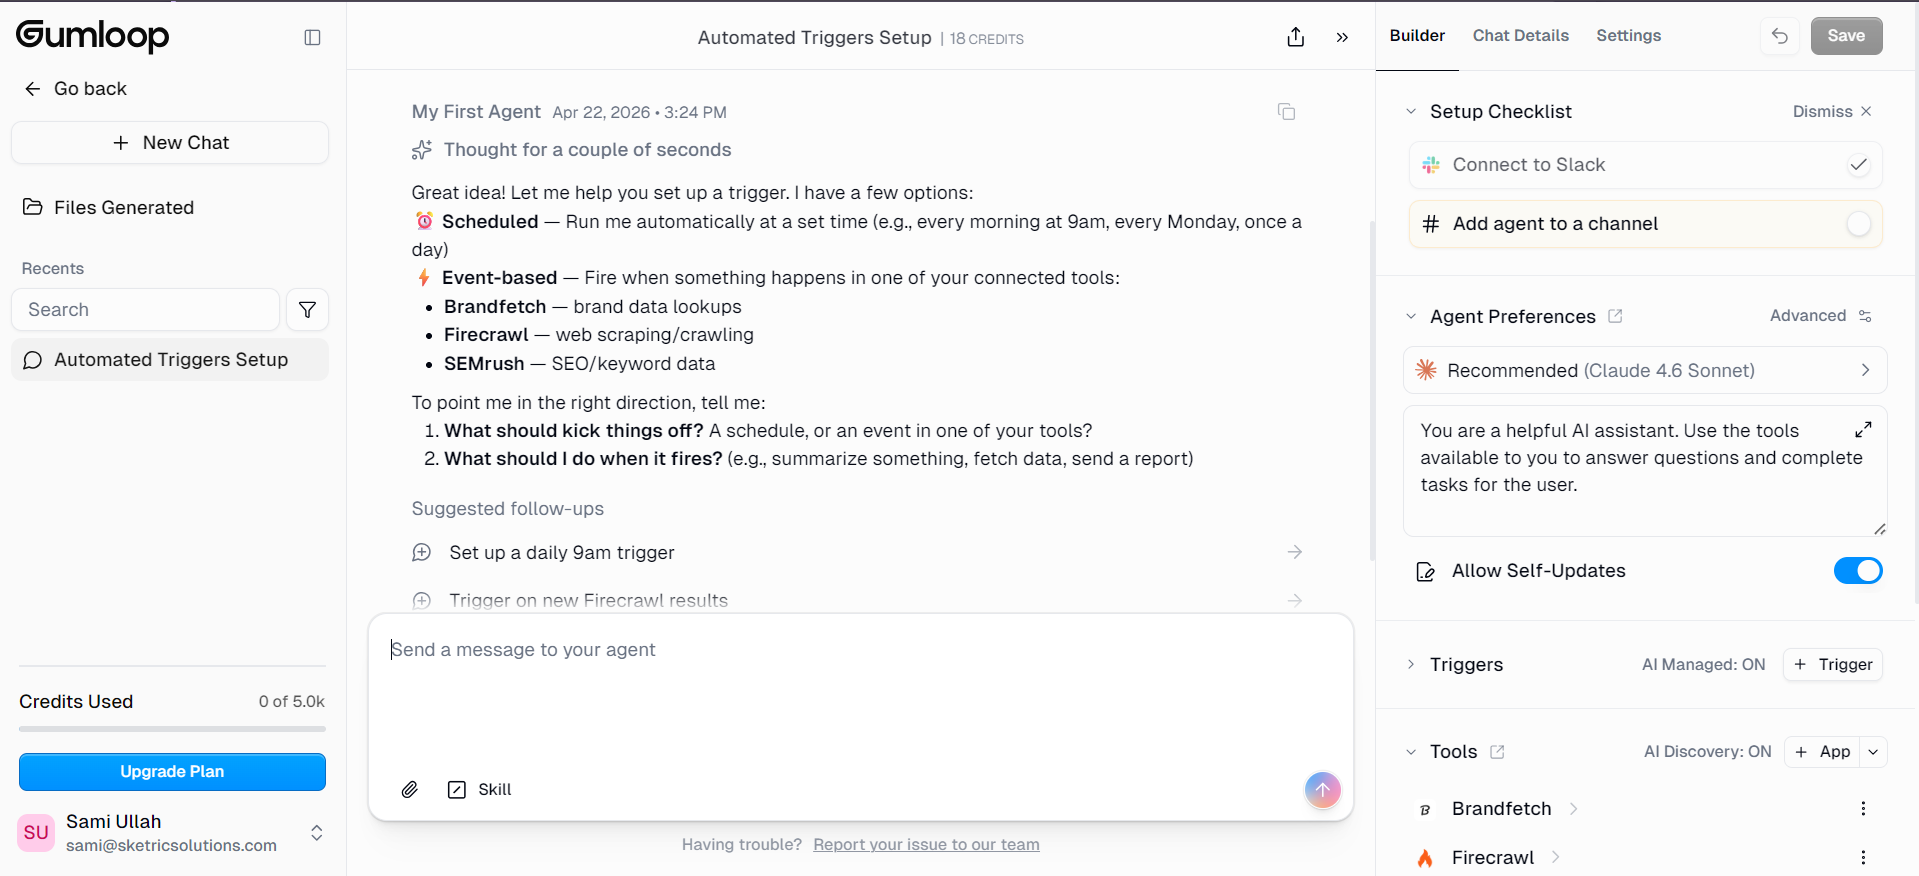
Task: Click the Credits Used progress bar
Action: [x=172, y=729]
